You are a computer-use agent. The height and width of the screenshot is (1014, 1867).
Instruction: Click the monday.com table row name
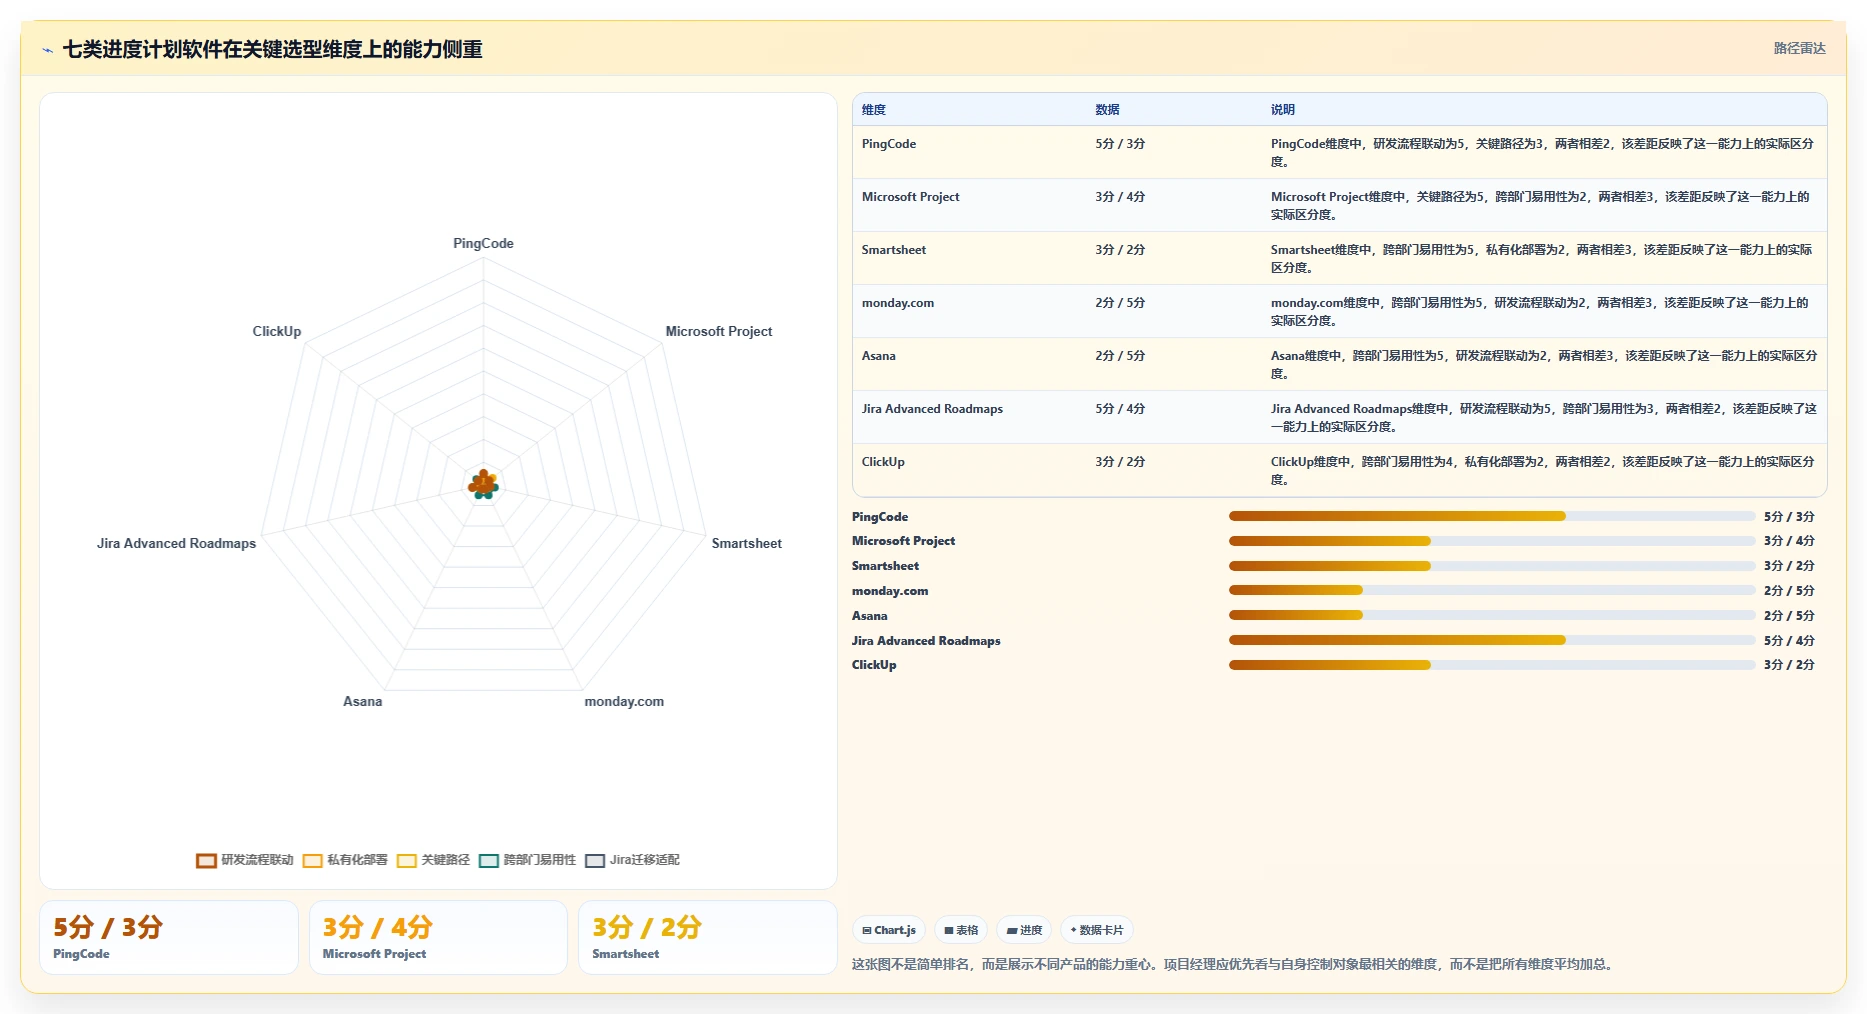(898, 303)
